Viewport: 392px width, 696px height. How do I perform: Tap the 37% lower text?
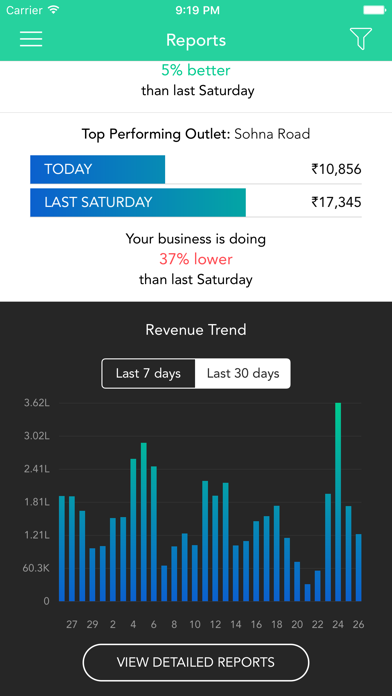196,259
